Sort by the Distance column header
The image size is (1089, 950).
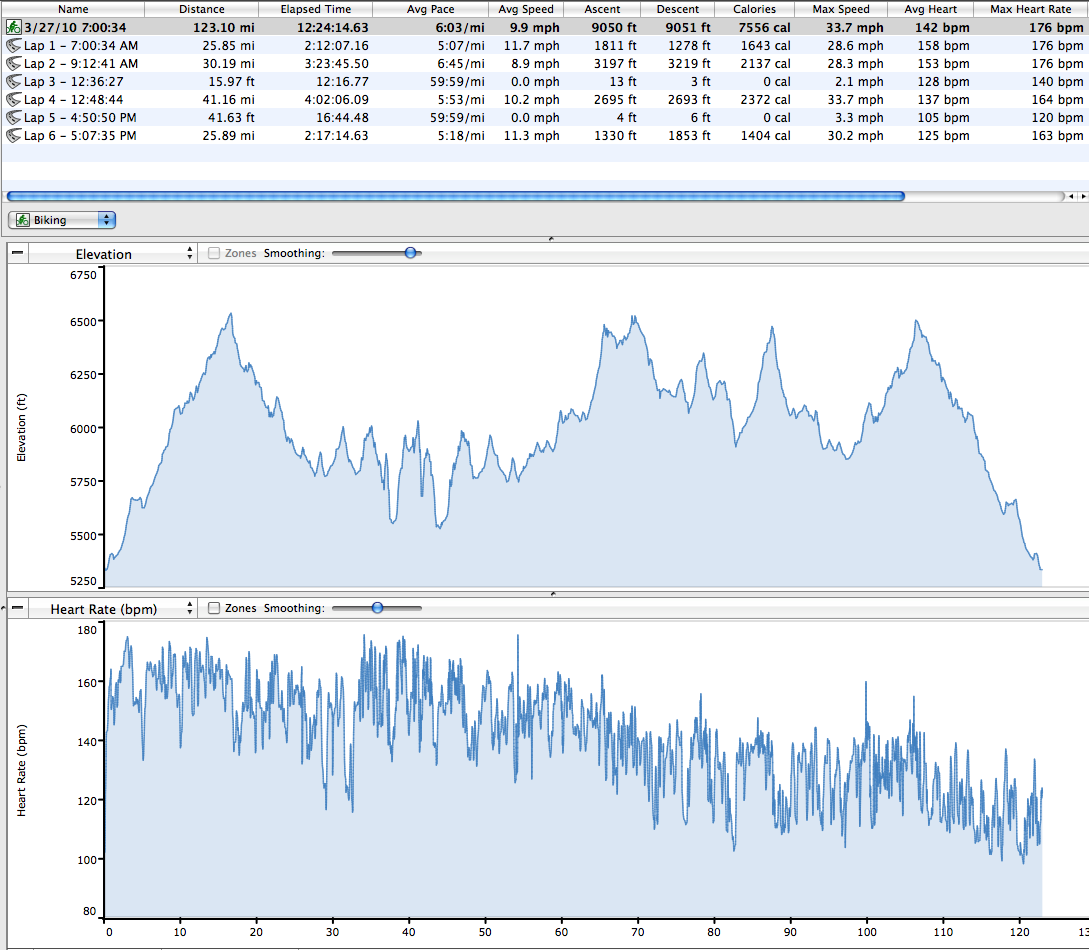(201, 9)
